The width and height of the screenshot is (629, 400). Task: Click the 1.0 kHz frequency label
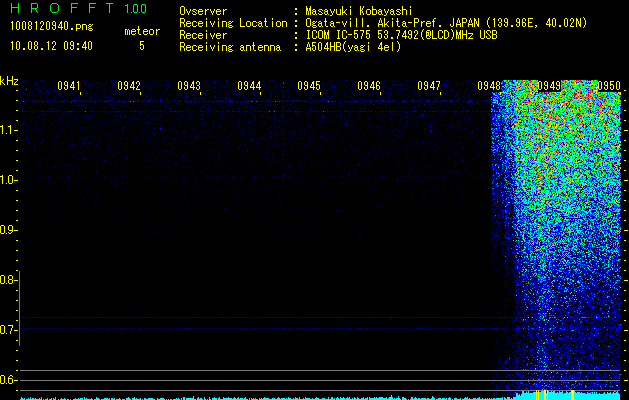[8, 180]
